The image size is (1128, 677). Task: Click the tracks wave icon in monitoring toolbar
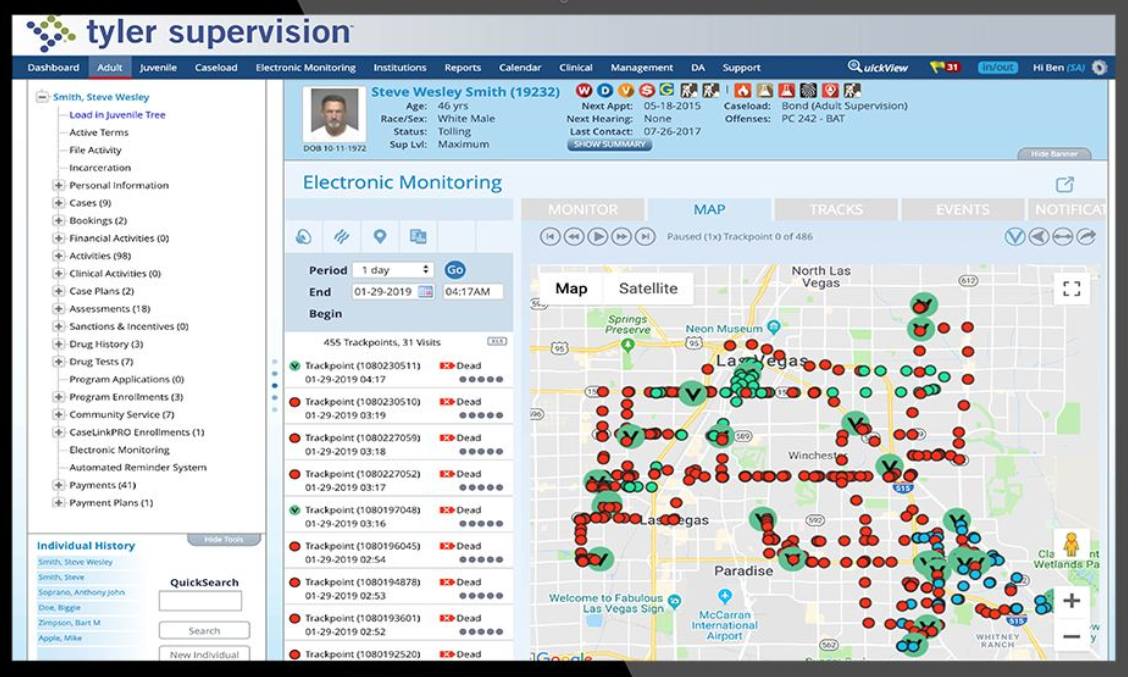(343, 236)
